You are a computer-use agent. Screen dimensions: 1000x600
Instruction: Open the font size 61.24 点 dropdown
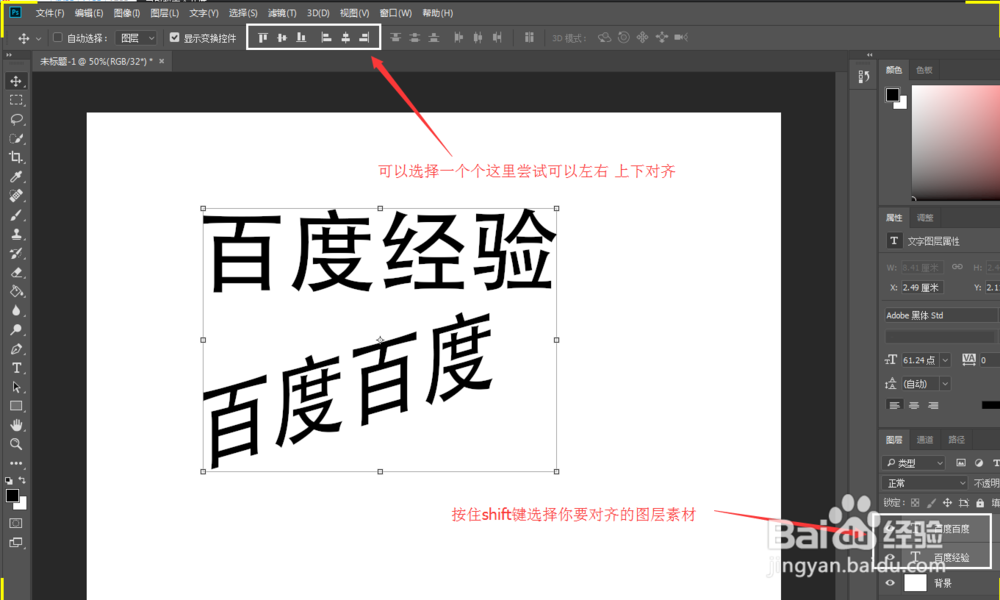[945, 360]
